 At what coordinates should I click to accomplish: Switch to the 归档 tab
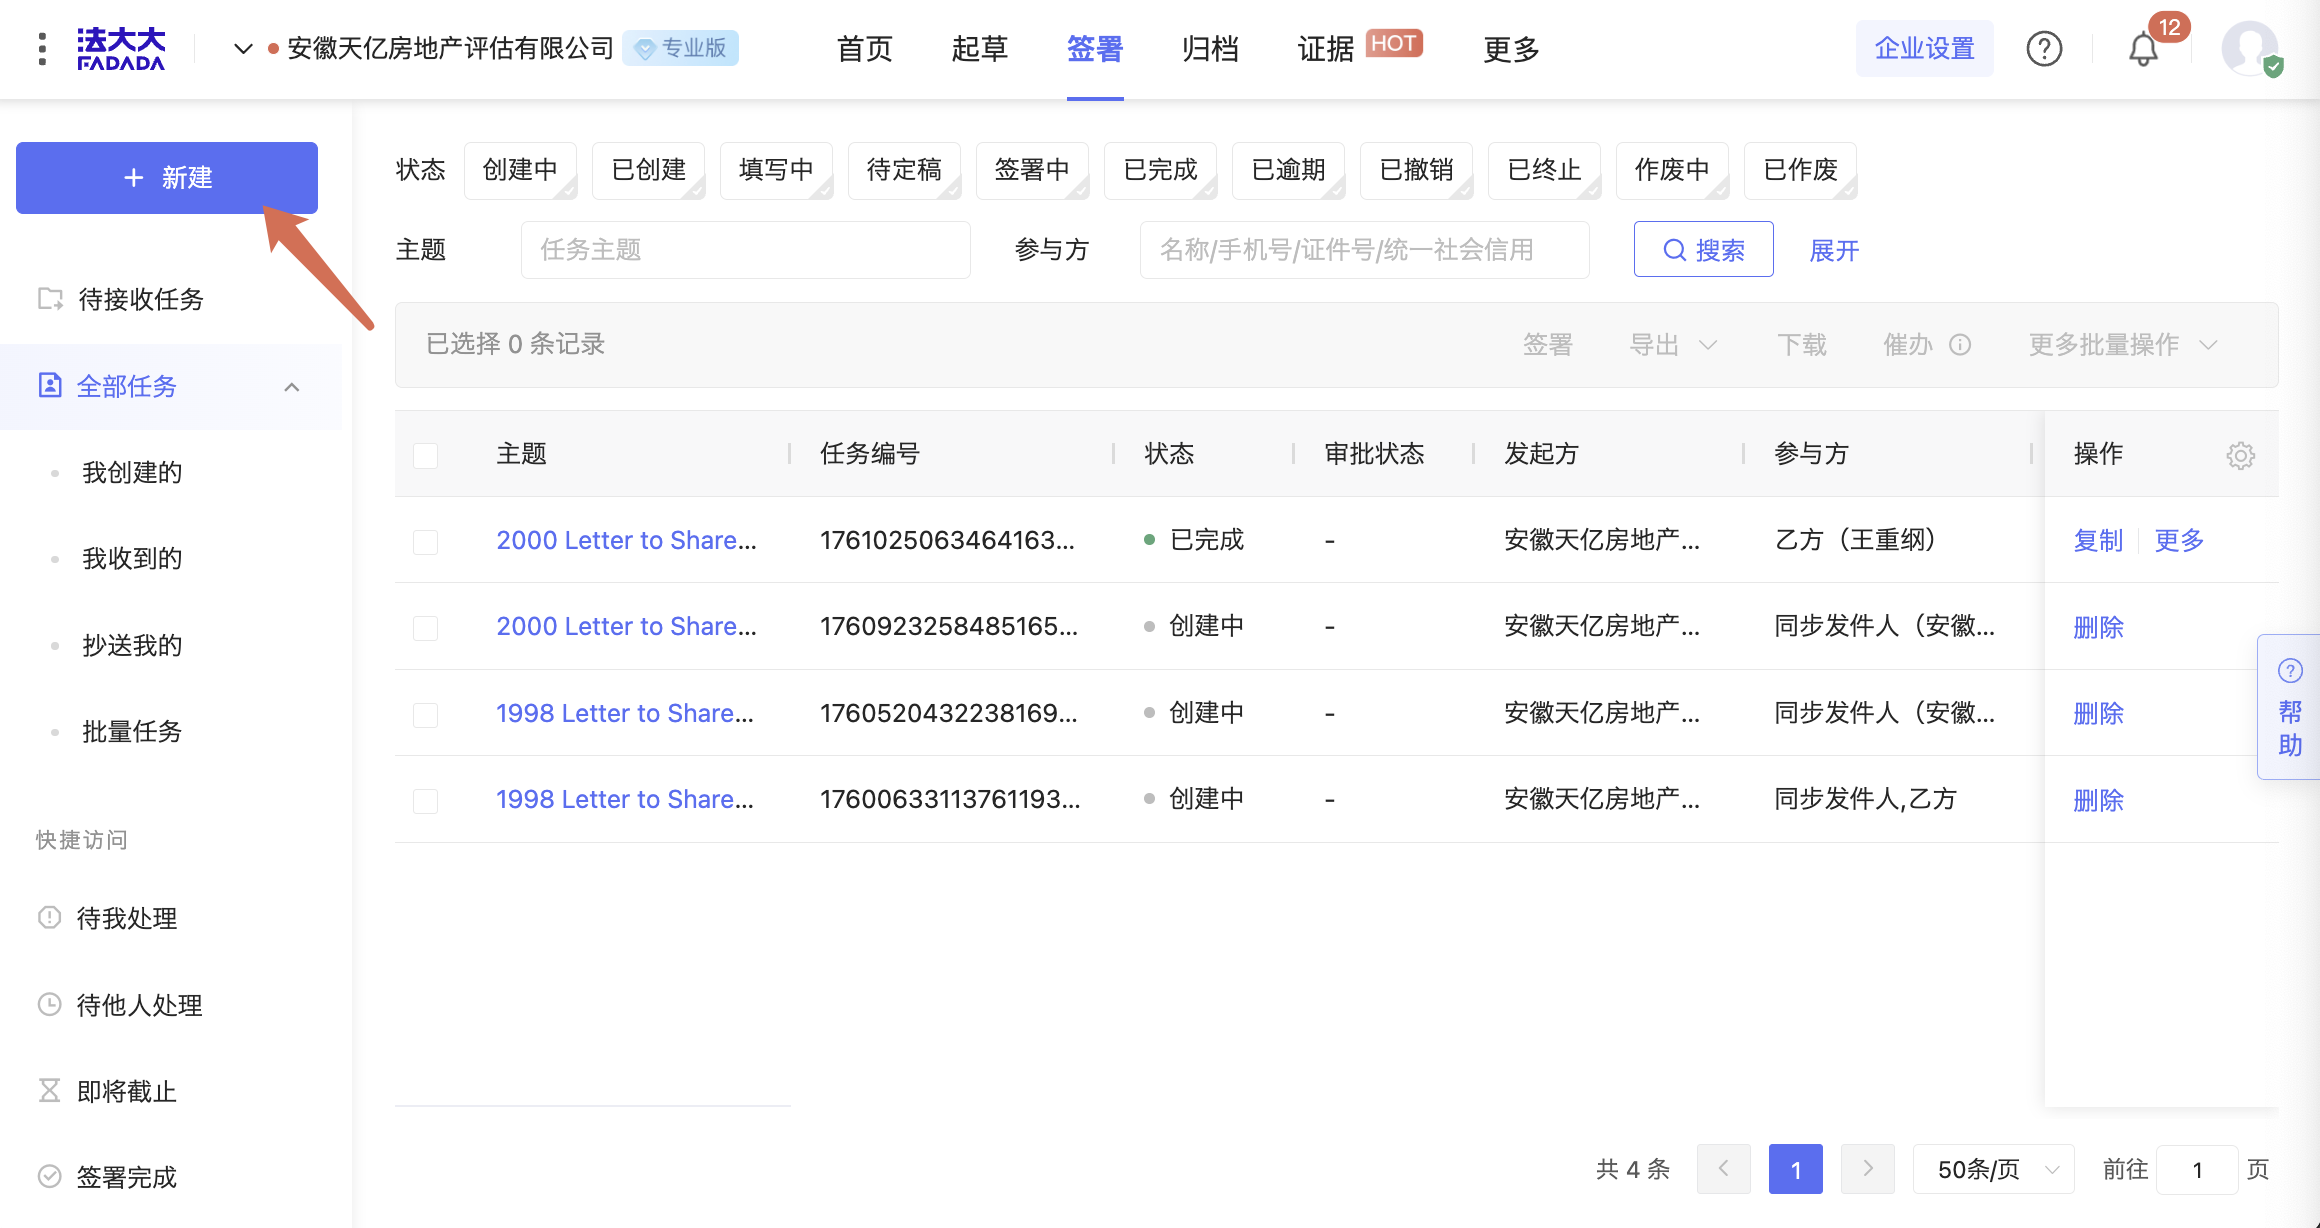[x=1209, y=49]
